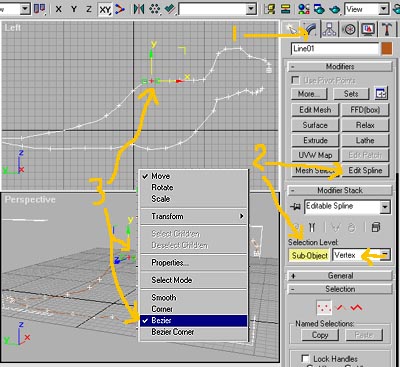Collapse the Modifiers rollout
Screen dimensions: 400x367
click(340, 67)
